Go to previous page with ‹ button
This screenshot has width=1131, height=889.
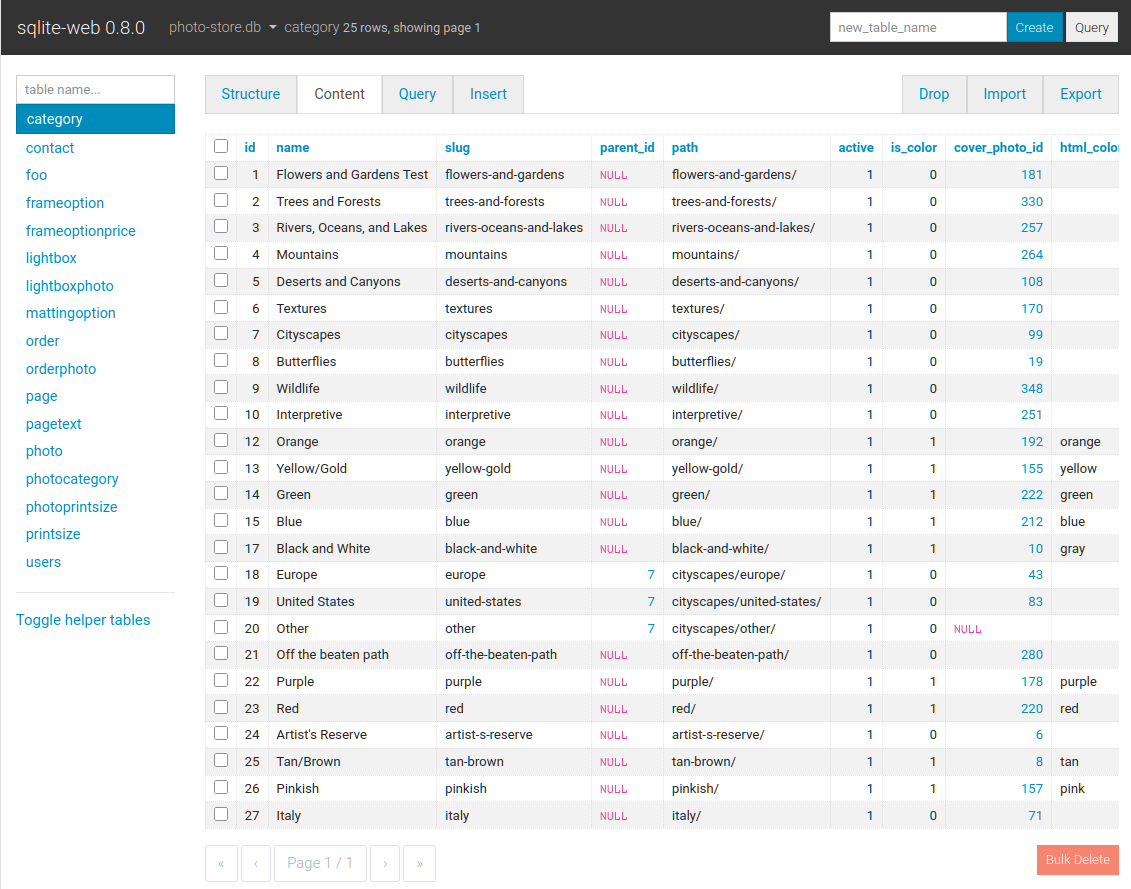click(x=255, y=863)
